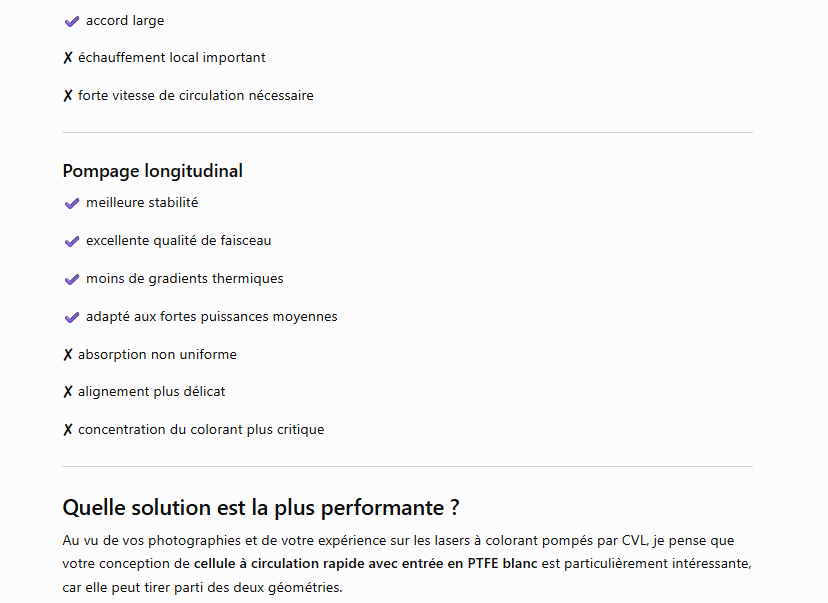Click the checkmark icon beside 'accord large'
Image resolution: width=828 pixels, height=603 pixels.
tap(72, 21)
